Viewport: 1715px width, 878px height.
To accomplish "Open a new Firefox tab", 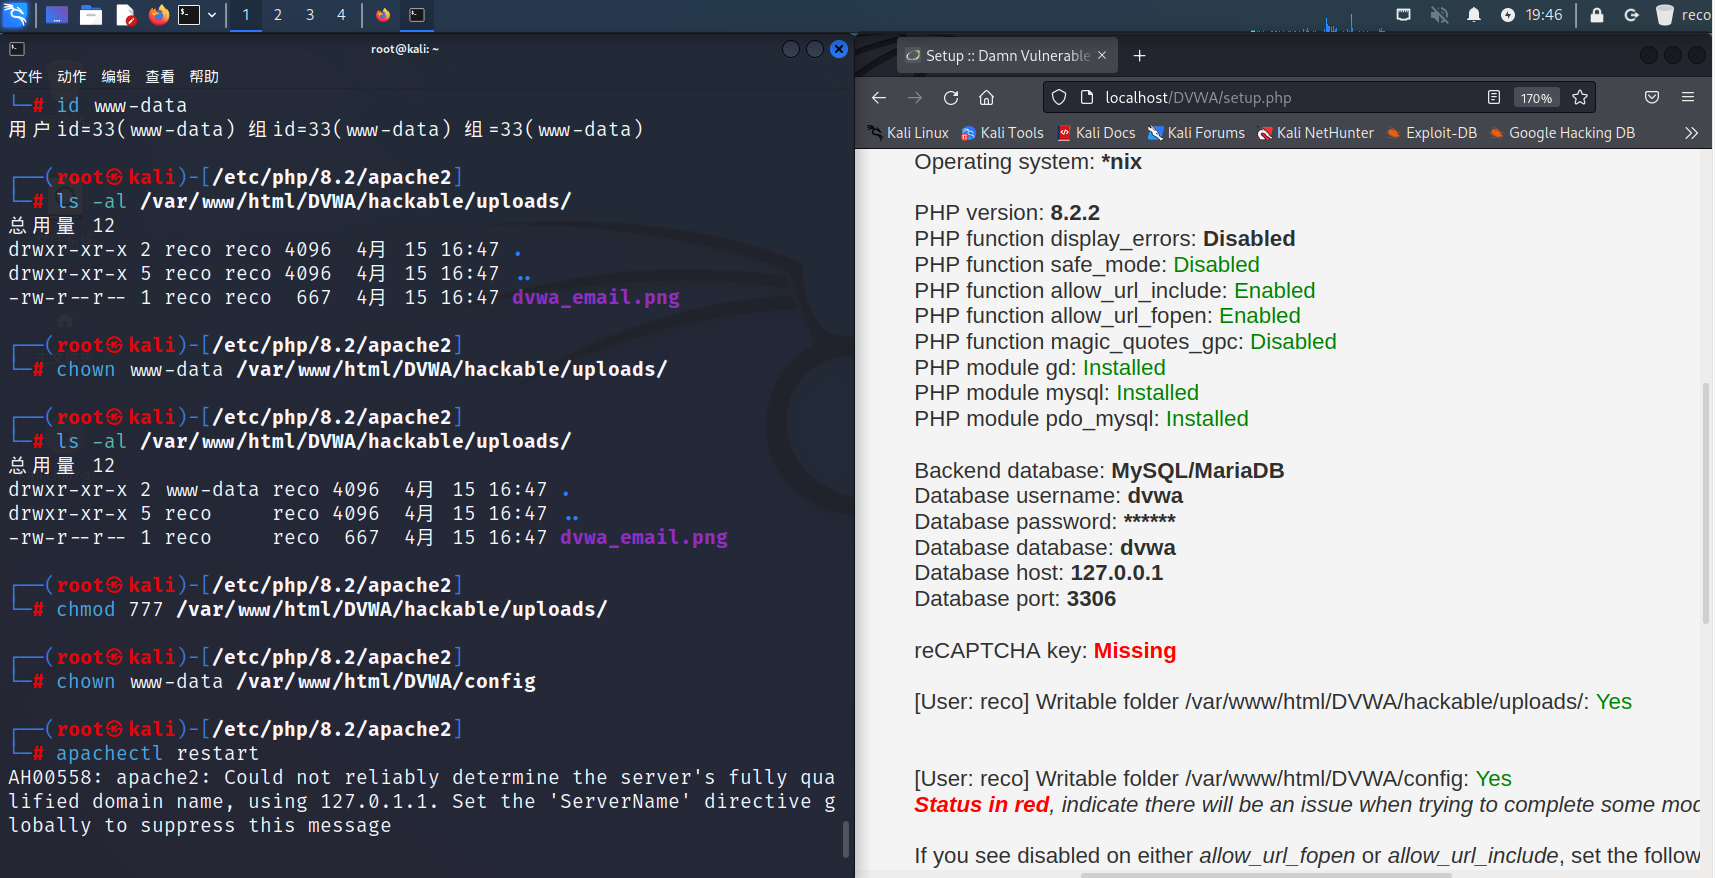I will [x=1139, y=56].
